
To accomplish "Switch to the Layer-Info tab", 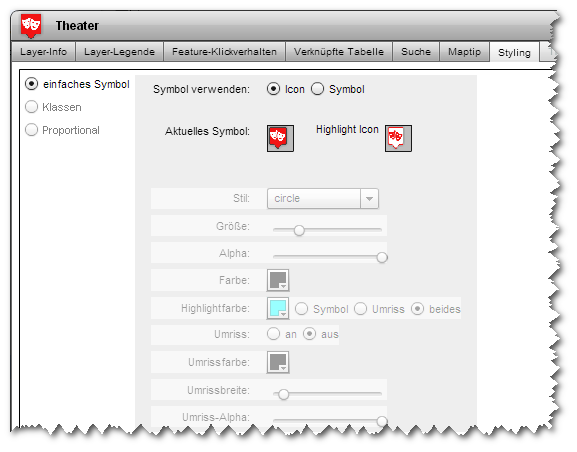I will coord(44,52).
